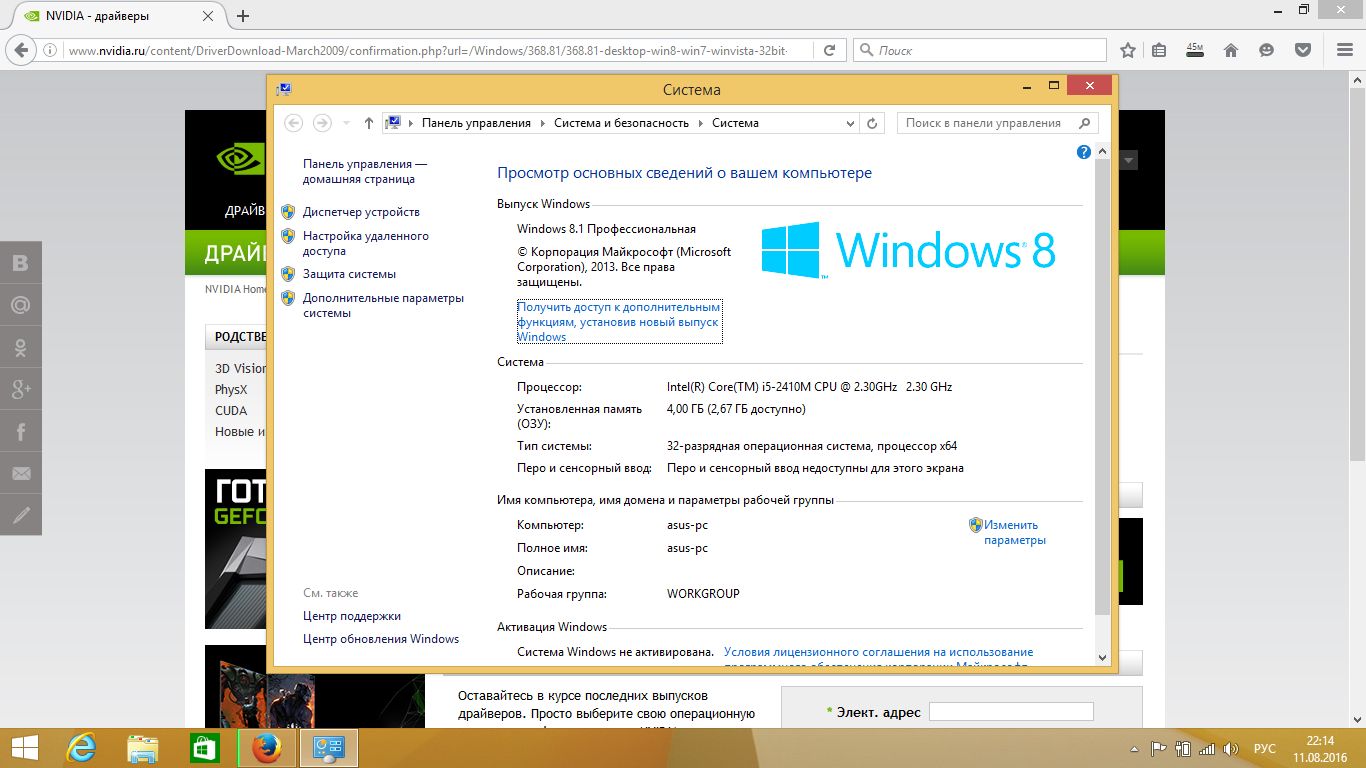Show hidden system tray icons
The image size is (1366, 768).
click(x=1135, y=748)
